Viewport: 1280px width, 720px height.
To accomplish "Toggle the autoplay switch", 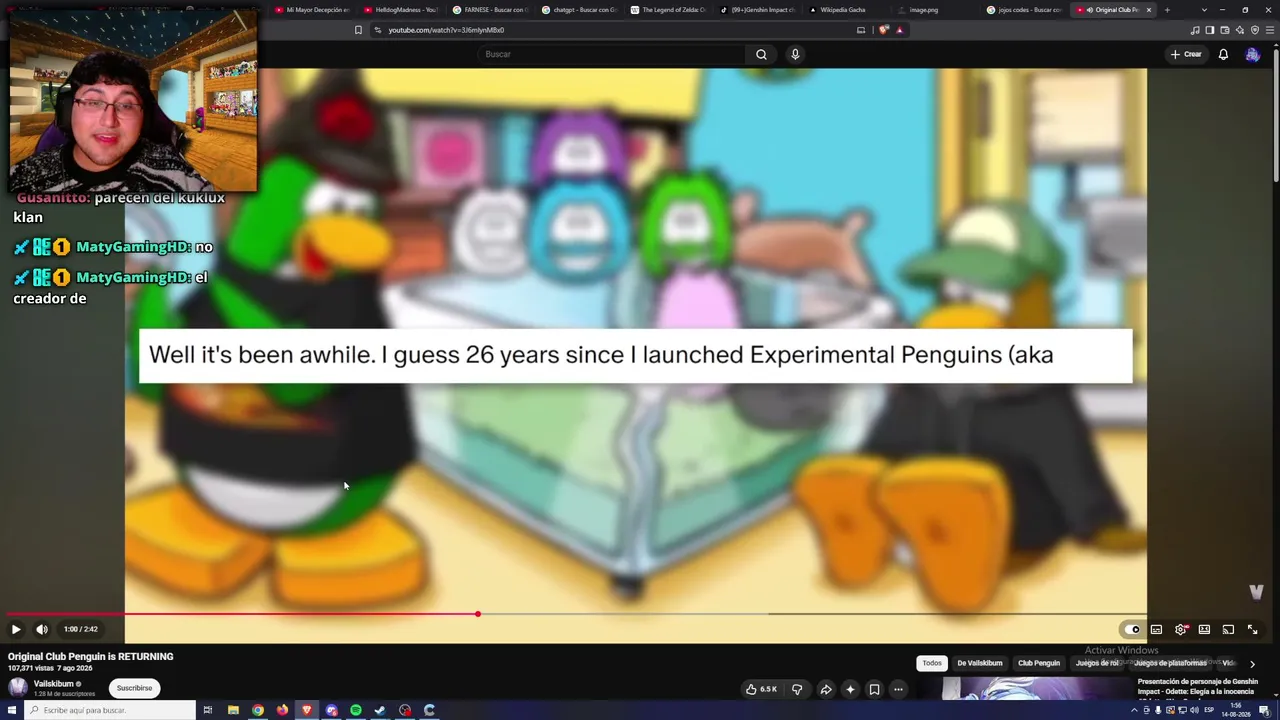I will pos(1132,629).
